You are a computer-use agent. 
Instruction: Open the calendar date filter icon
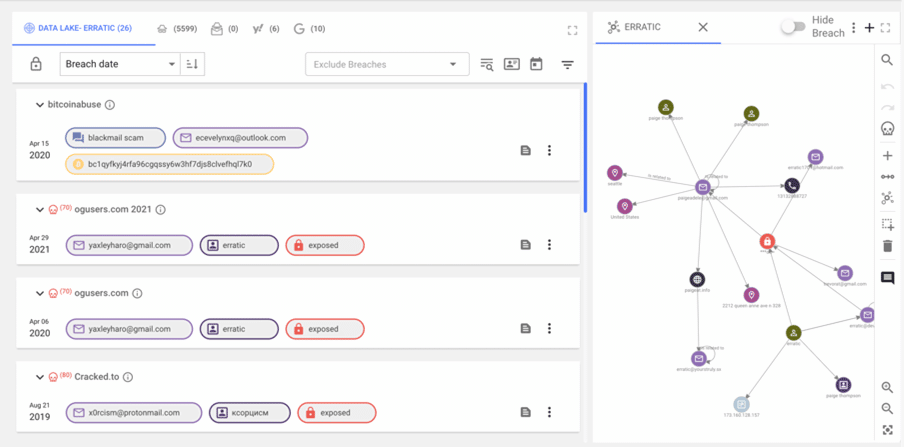[536, 64]
